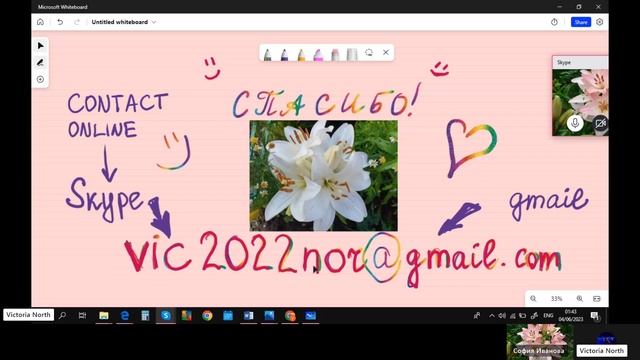Click the Victoria North participant tile
Image resolution: width=640 pixels, height=360 pixels.
coord(606,342)
